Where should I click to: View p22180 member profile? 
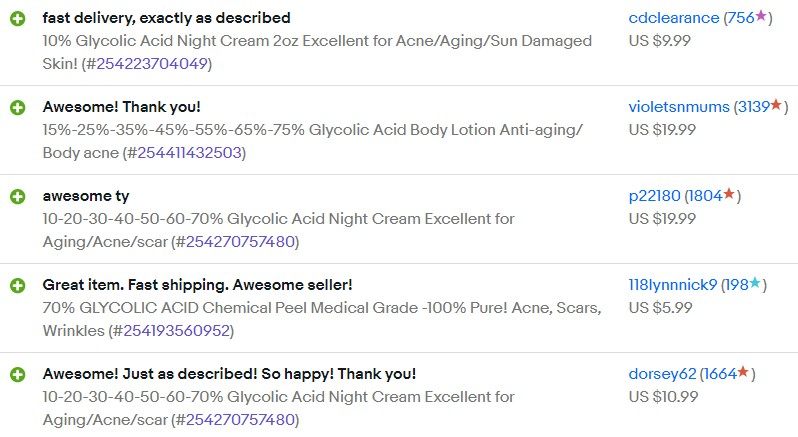click(654, 196)
